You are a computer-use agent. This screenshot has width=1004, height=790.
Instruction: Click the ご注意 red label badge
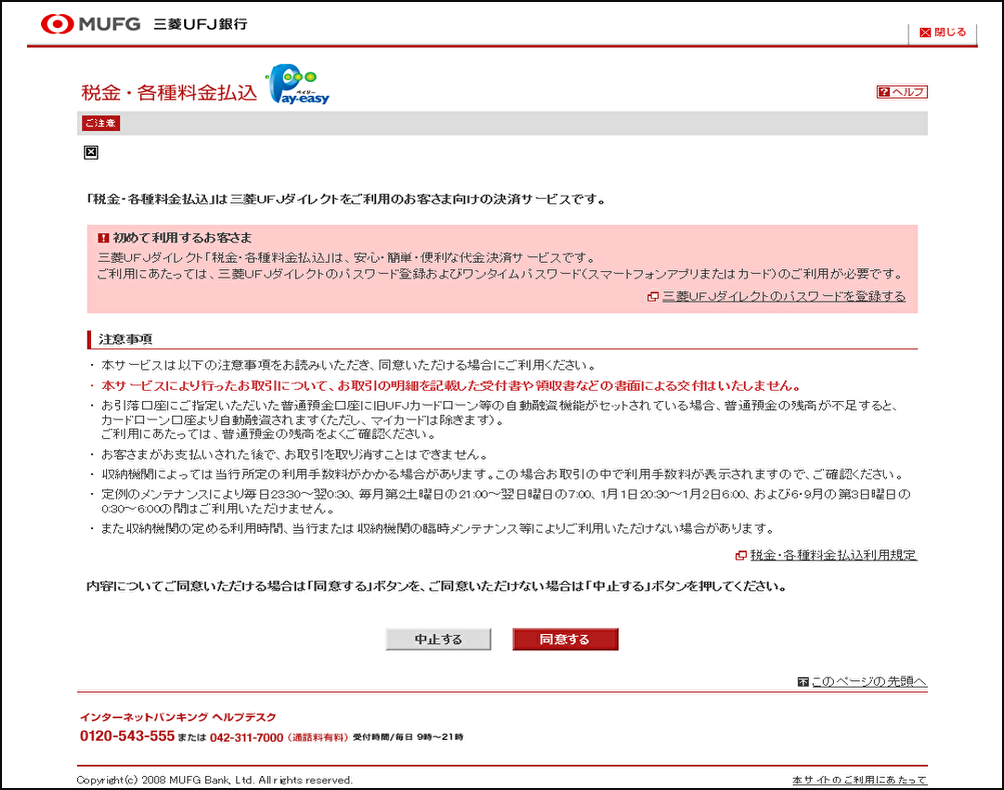[101, 123]
